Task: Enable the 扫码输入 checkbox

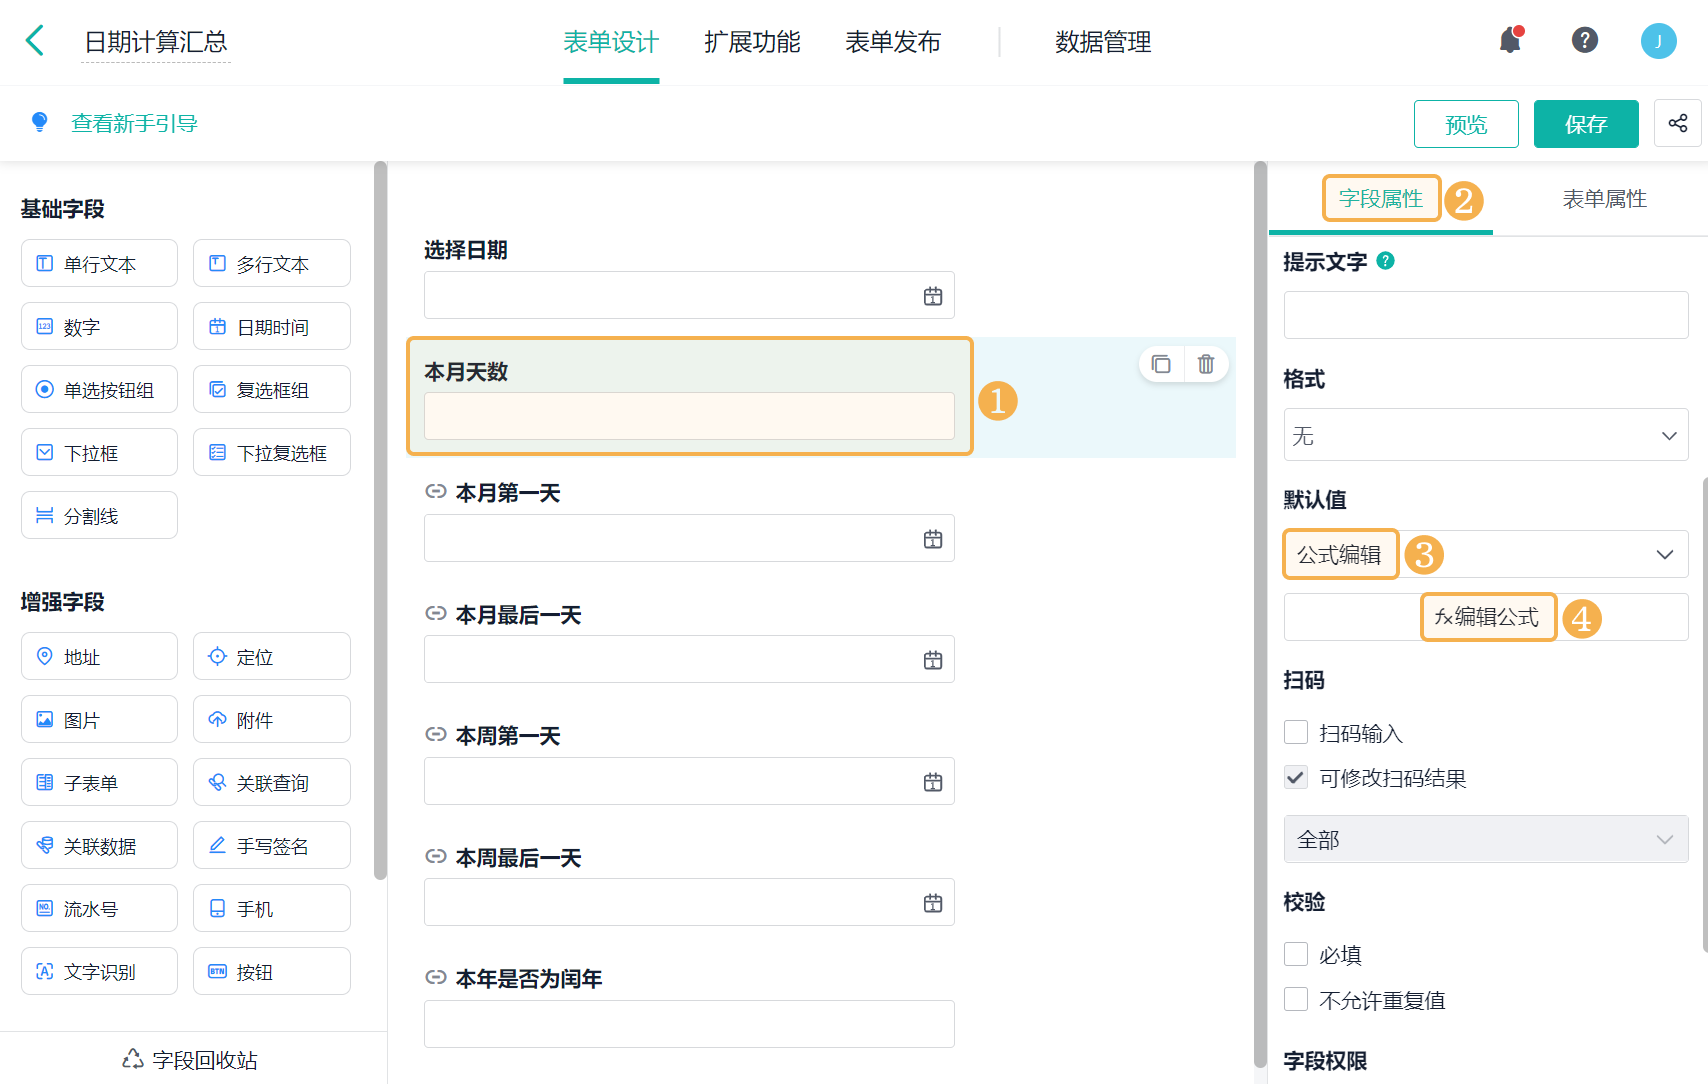Action: tap(1296, 732)
